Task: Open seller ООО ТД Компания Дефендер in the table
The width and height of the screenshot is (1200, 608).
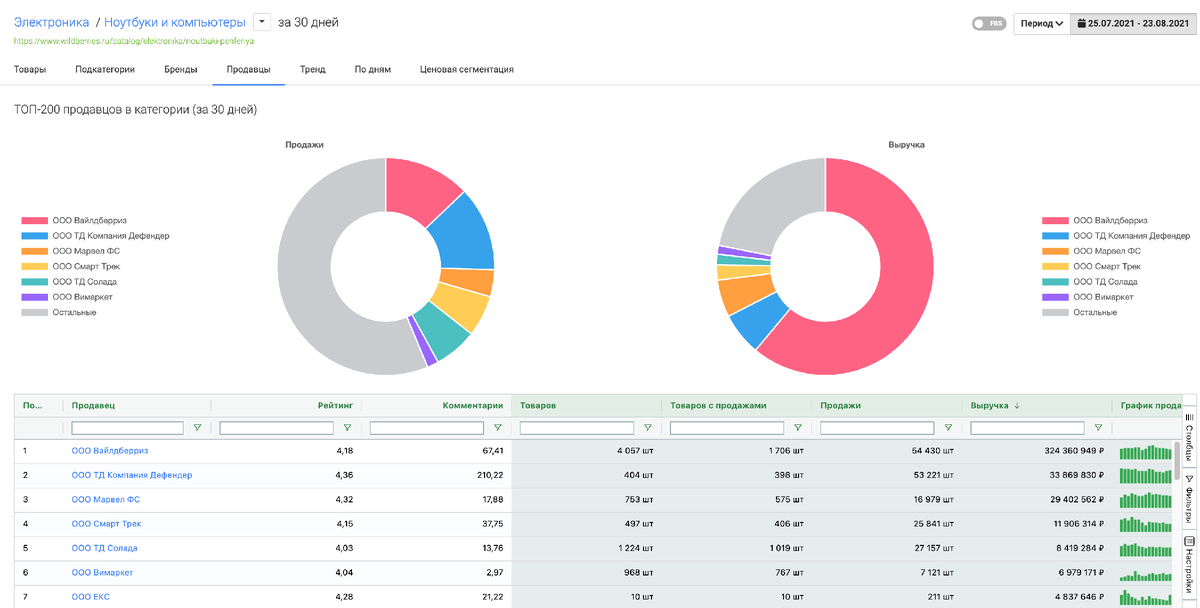Action: [132, 475]
